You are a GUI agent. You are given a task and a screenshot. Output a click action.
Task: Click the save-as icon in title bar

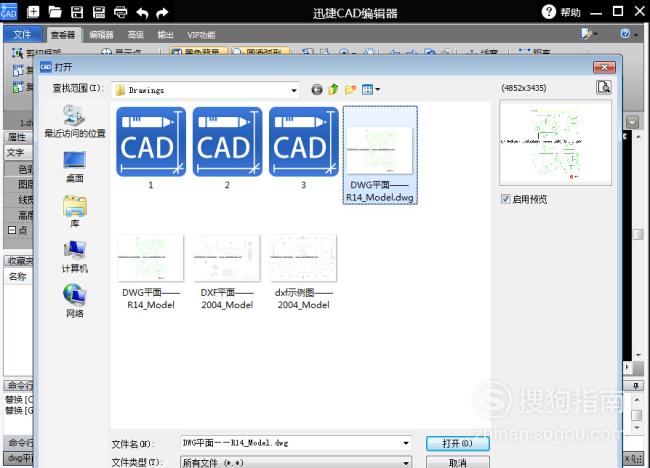click(99, 12)
